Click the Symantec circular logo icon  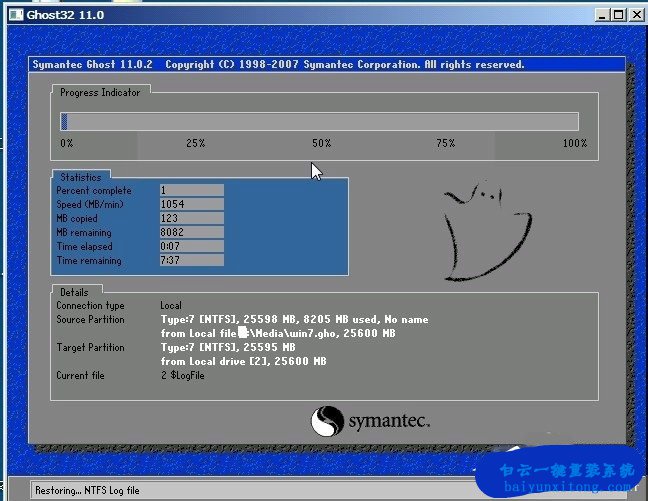click(x=327, y=421)
